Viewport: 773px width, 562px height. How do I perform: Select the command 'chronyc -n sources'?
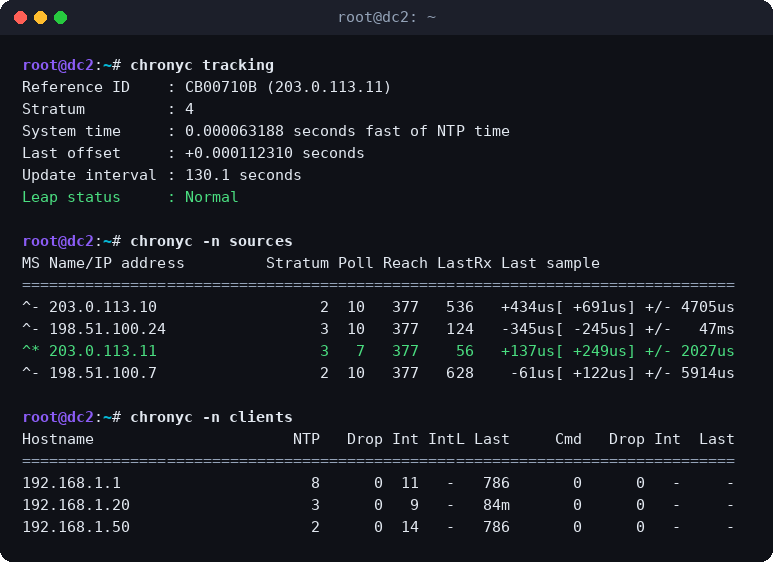pos(211,241)
